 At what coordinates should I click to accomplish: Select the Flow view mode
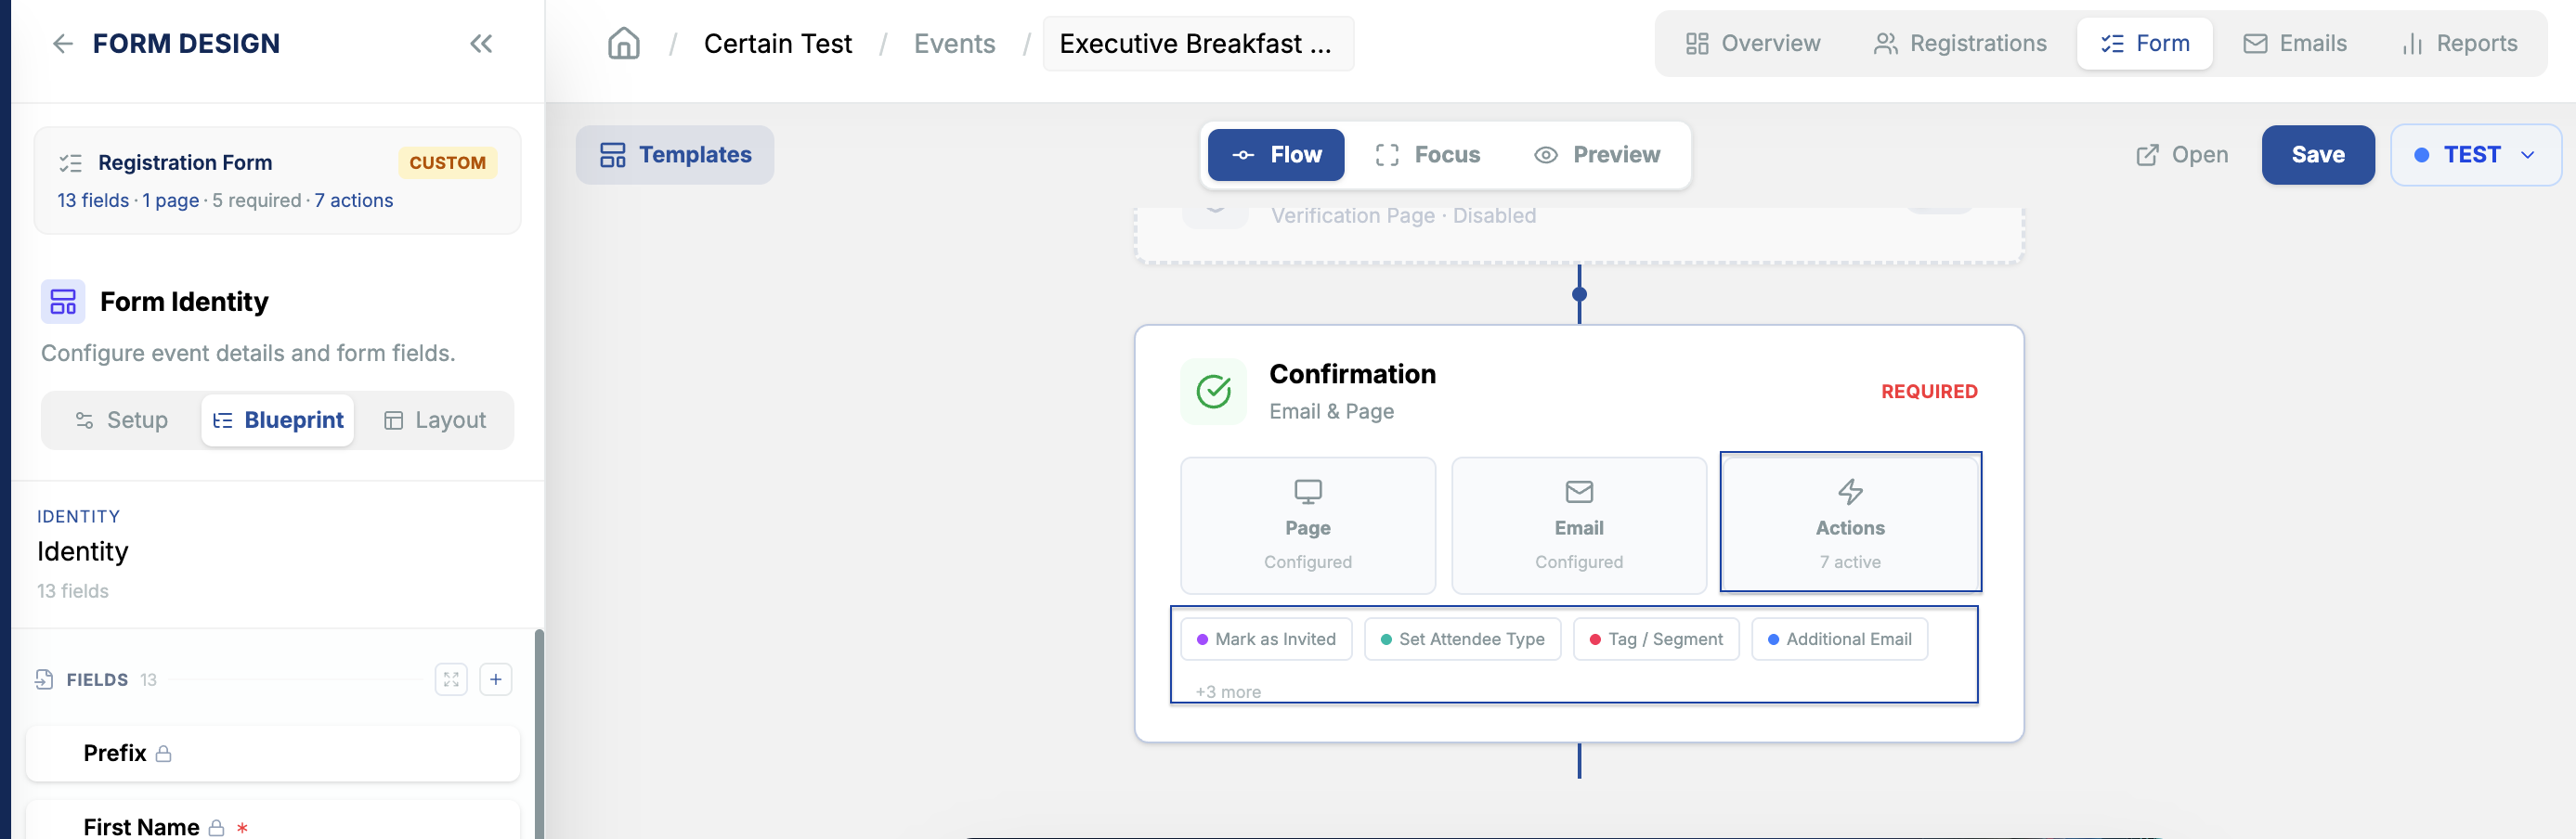[x=1275, y=155]
